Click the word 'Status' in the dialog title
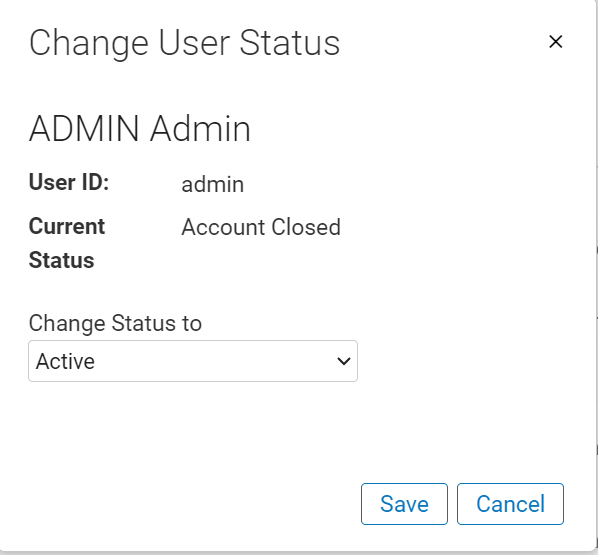Viewport: 598px width, 555px height. coord(290,43)
